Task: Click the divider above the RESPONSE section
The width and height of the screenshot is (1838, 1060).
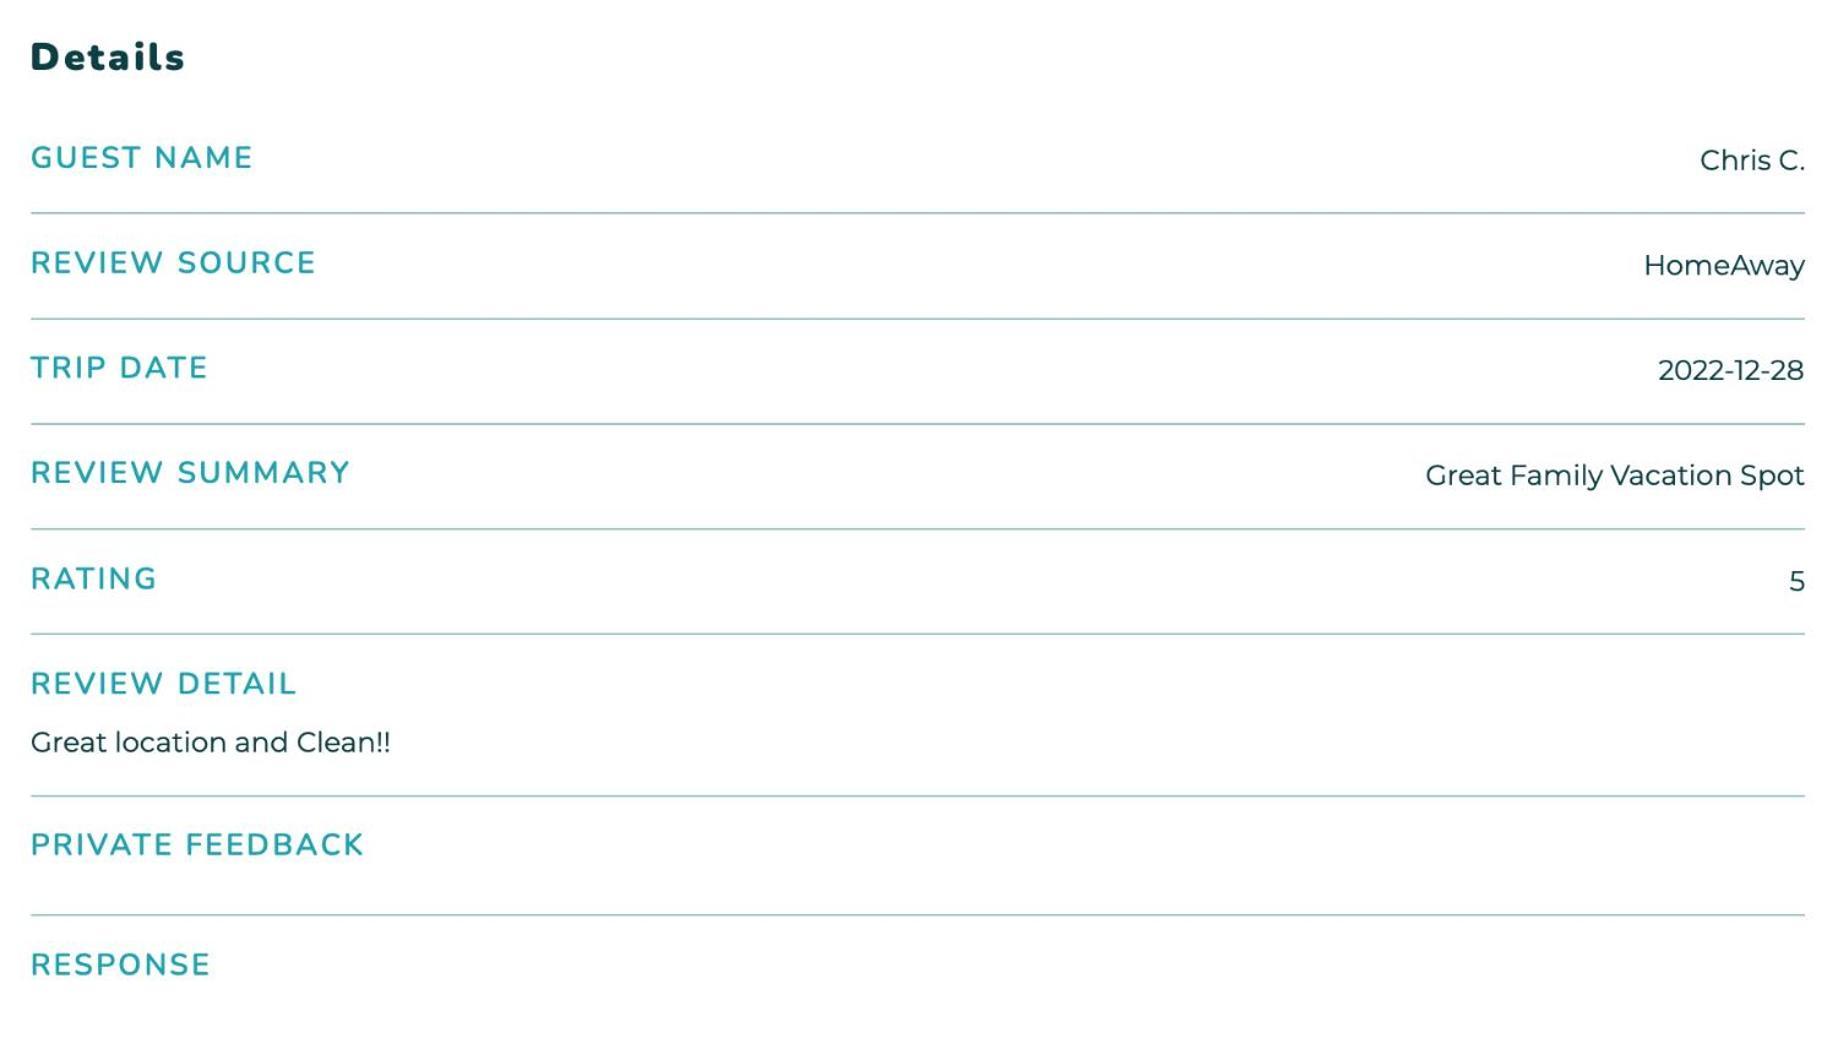Action: point(917,915)
